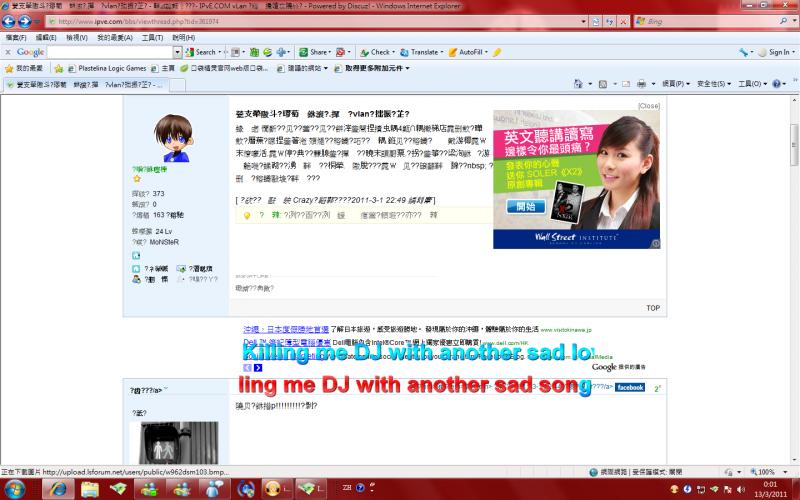Click the next-ads right arrow button
This screenshot has height=500, width=800.
tap(258, 368)
